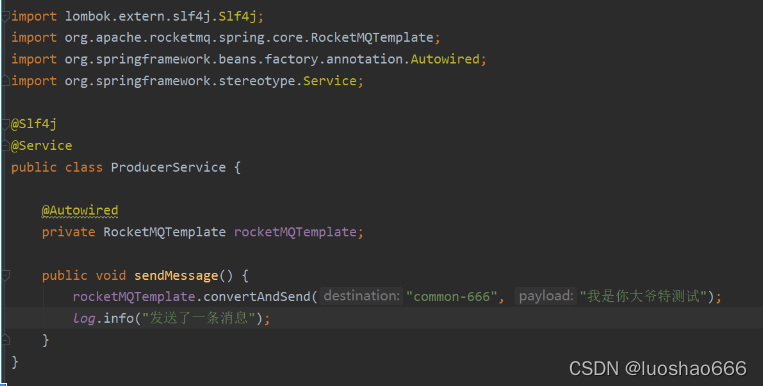763x386 pixels.
Task: Click the sendMessage method name
Action: 176,276
